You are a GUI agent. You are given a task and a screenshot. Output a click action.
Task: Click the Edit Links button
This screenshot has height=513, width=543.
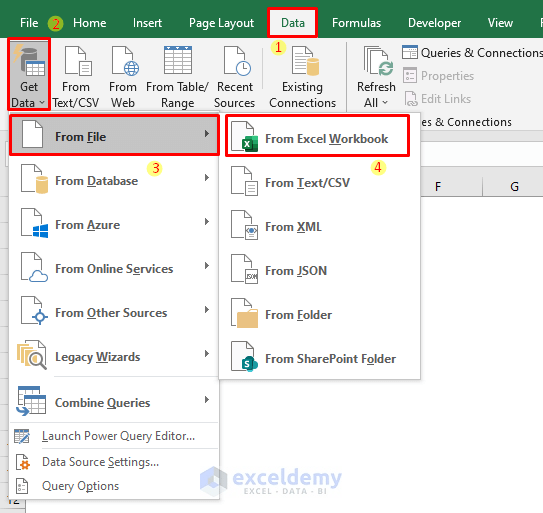pyautogui.click(x=438, y=99)
